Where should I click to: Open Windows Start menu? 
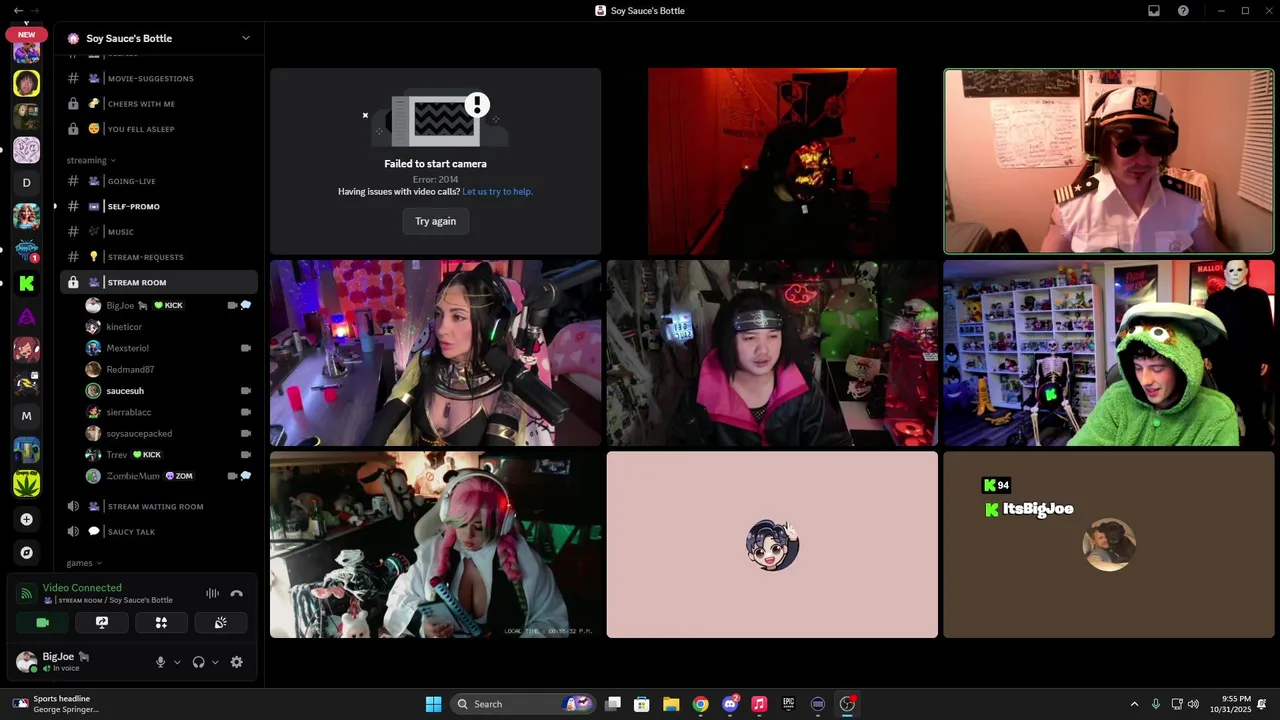point(433,704)
